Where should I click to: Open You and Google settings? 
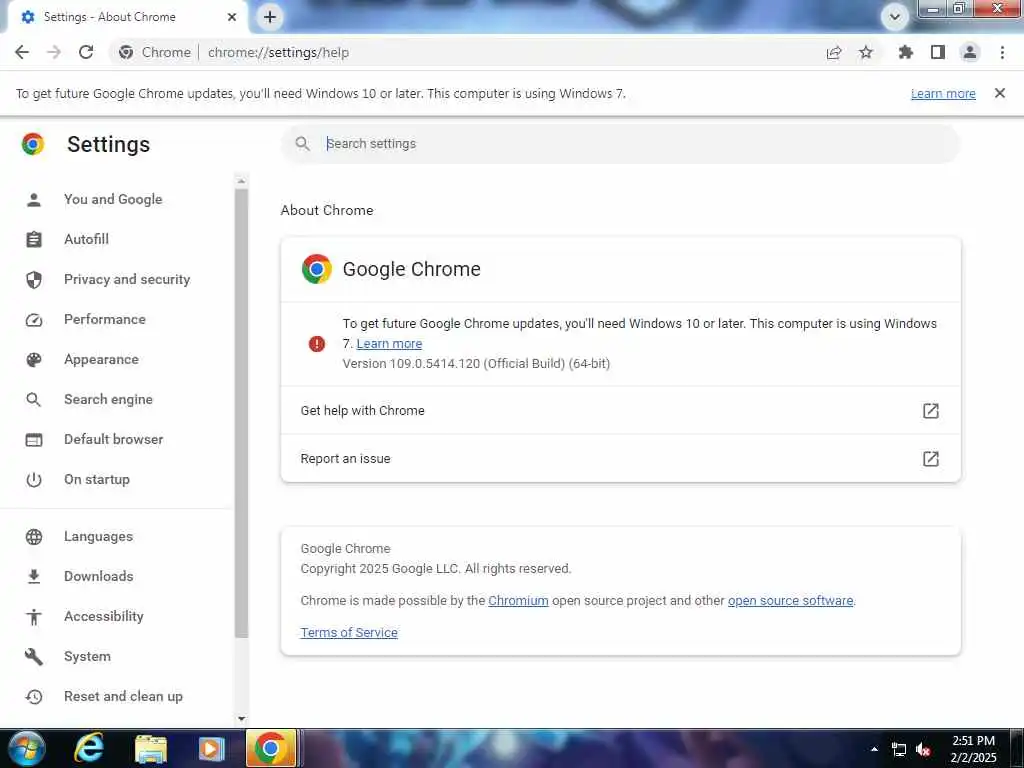click(x=113, y=199)
